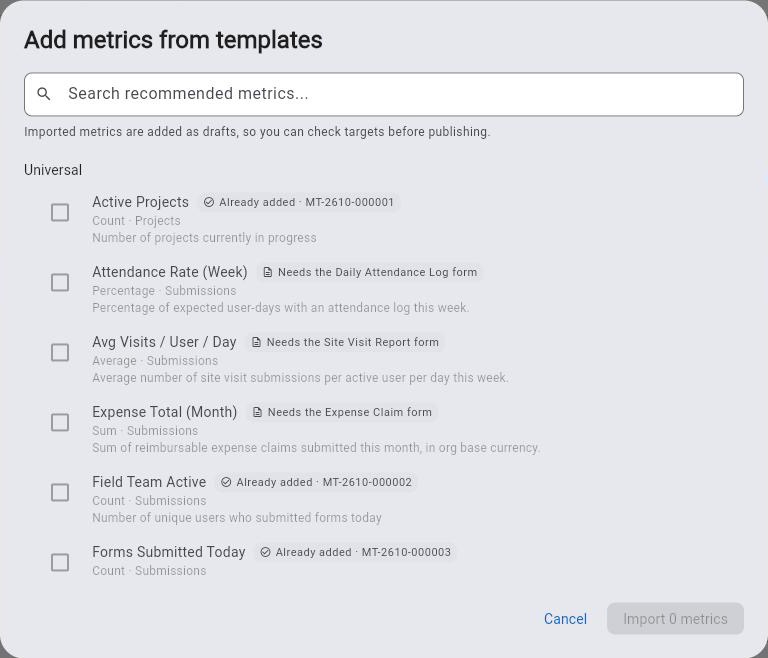Viewport: 768px width, 658px height.
Task: Click the checkmark icon beside Field Team Active
Action: click(x=226, y=482)
